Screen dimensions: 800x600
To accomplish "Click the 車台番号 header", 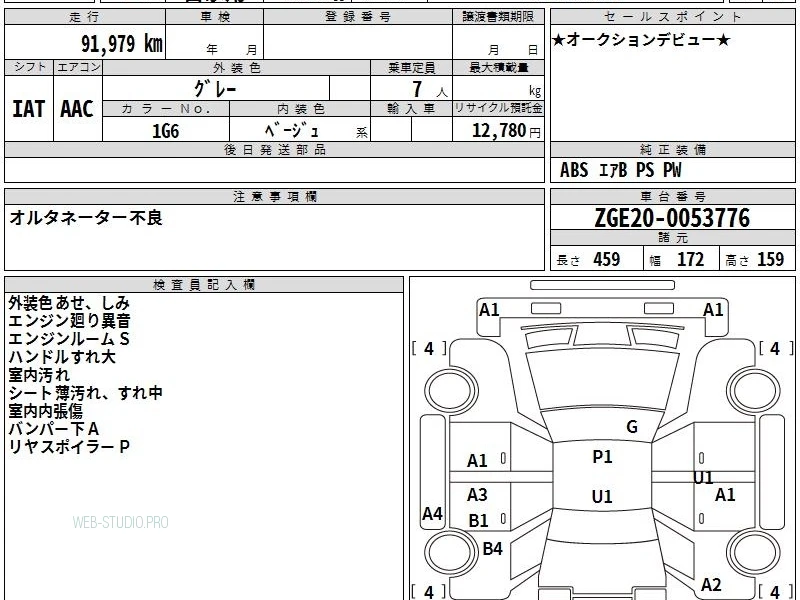I will tap(672, 196).
